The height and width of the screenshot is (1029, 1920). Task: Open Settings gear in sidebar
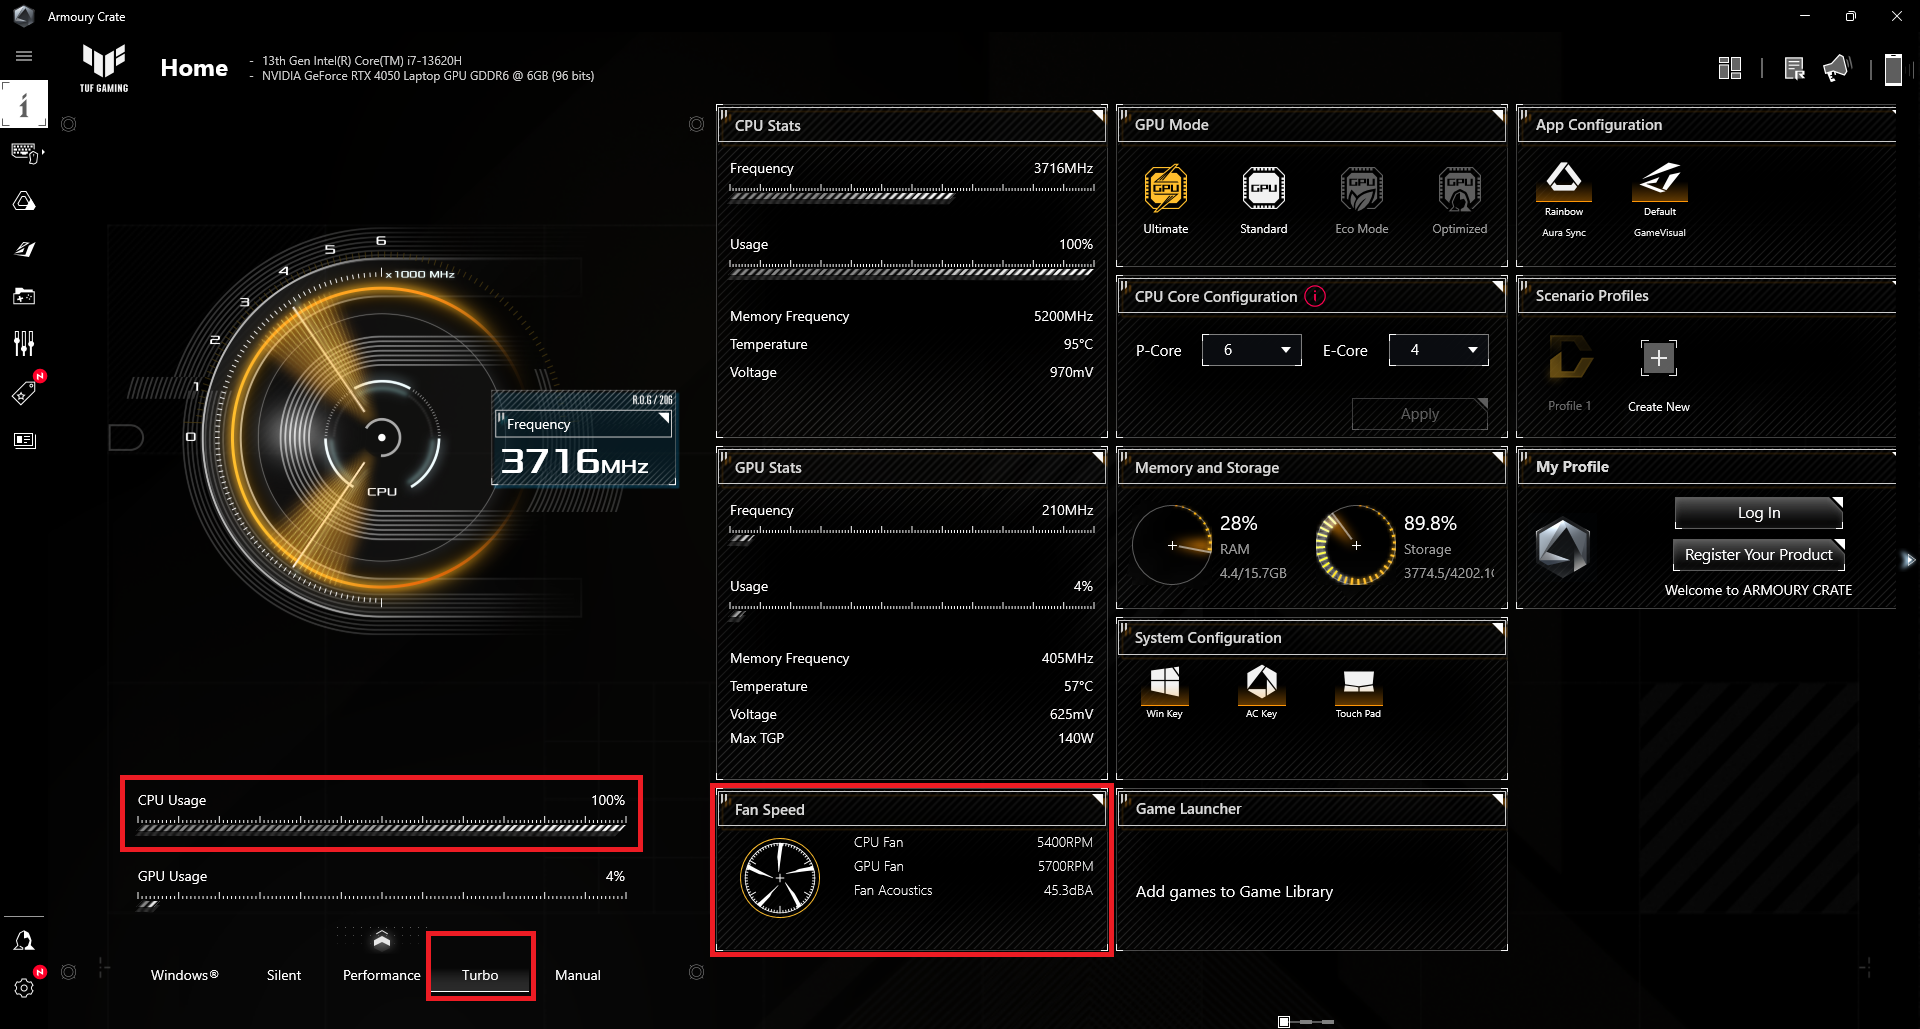click(24, 988)
